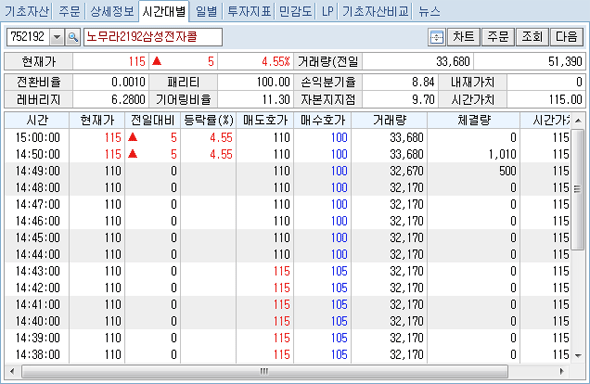Open the 민감도 tab
This screenshot has width=590, height=384.
click(x=295, y=11)
